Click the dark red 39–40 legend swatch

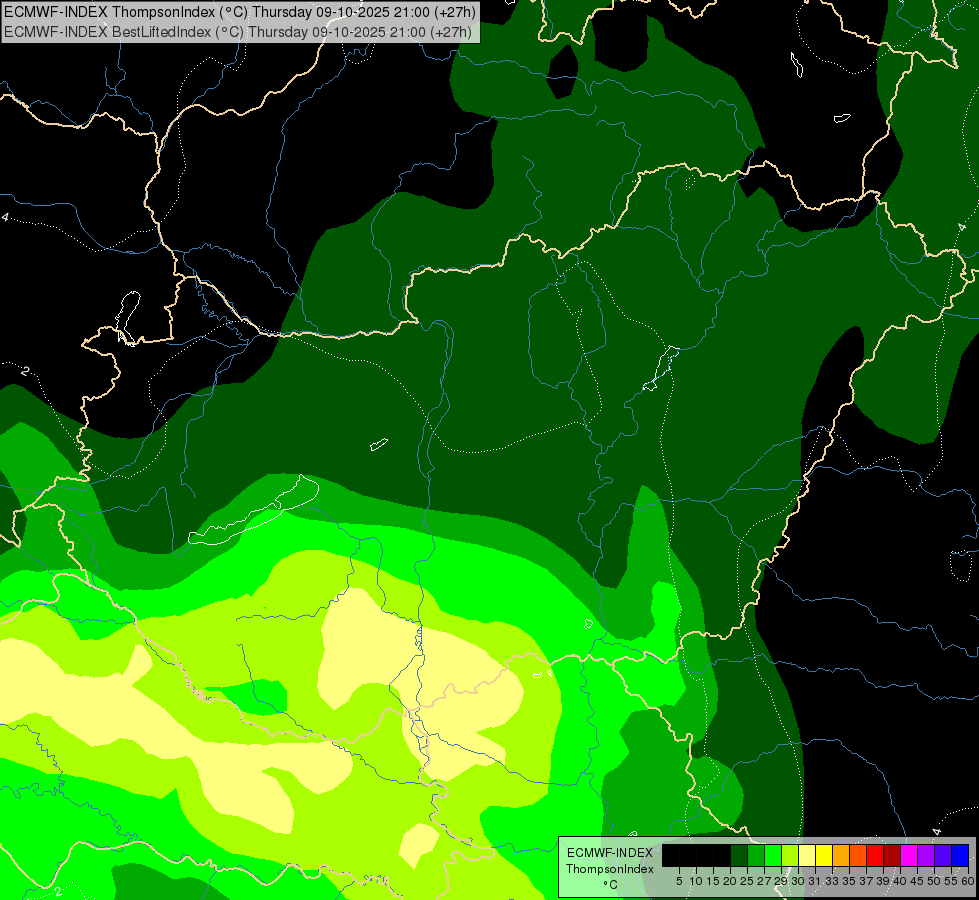[x=891, y=855]
